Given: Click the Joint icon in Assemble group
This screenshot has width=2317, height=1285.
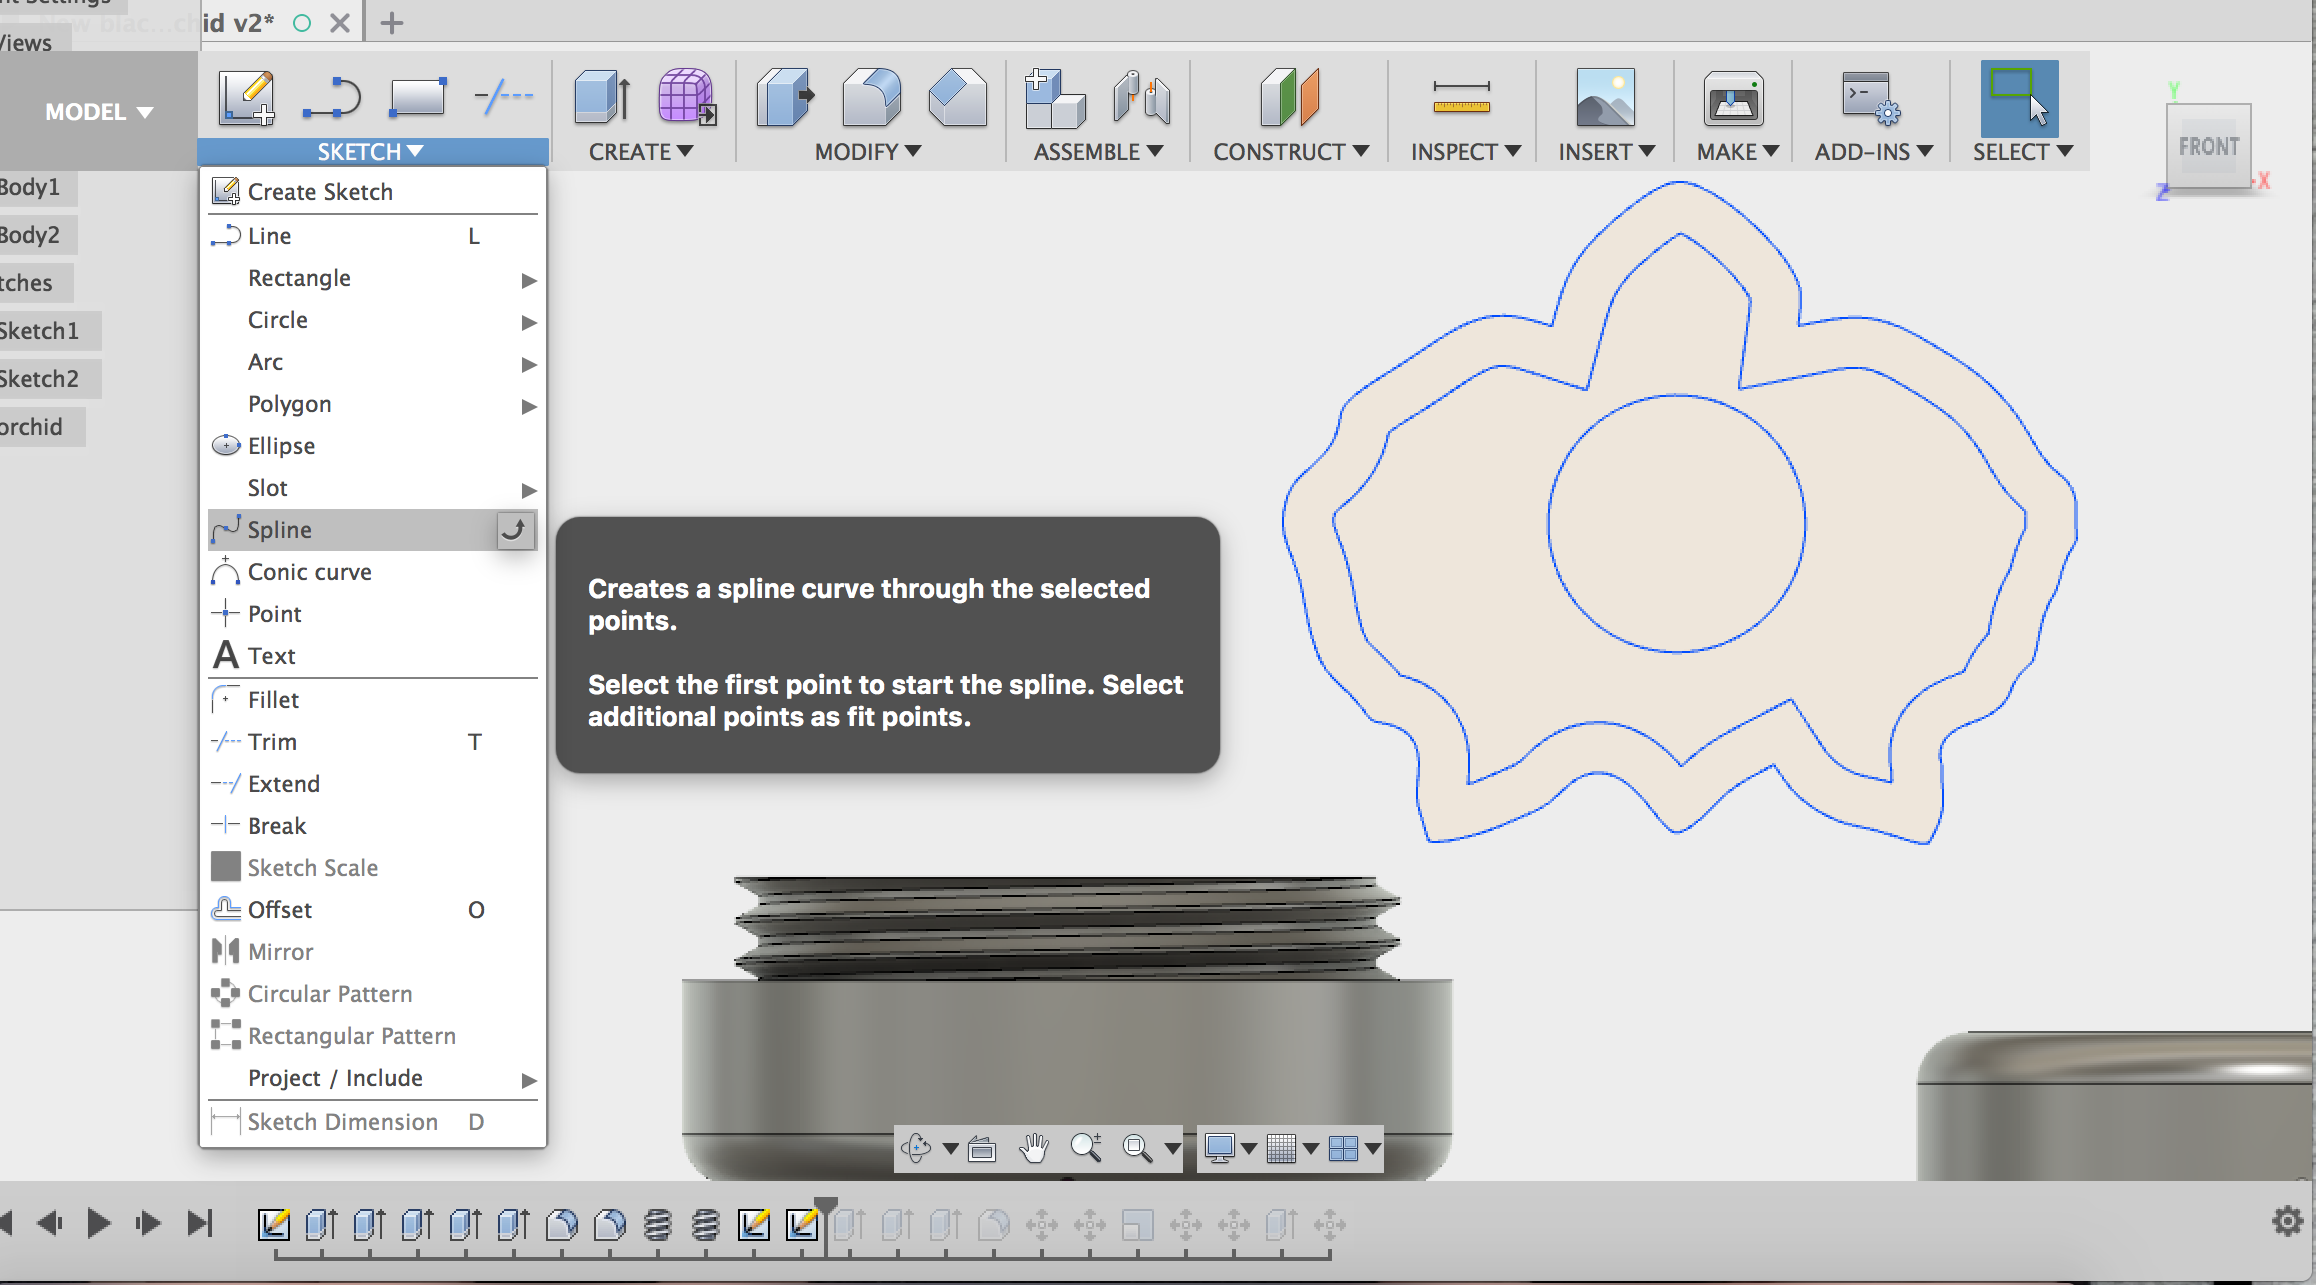Looking at the screenshot, I should click(1141, 97).
